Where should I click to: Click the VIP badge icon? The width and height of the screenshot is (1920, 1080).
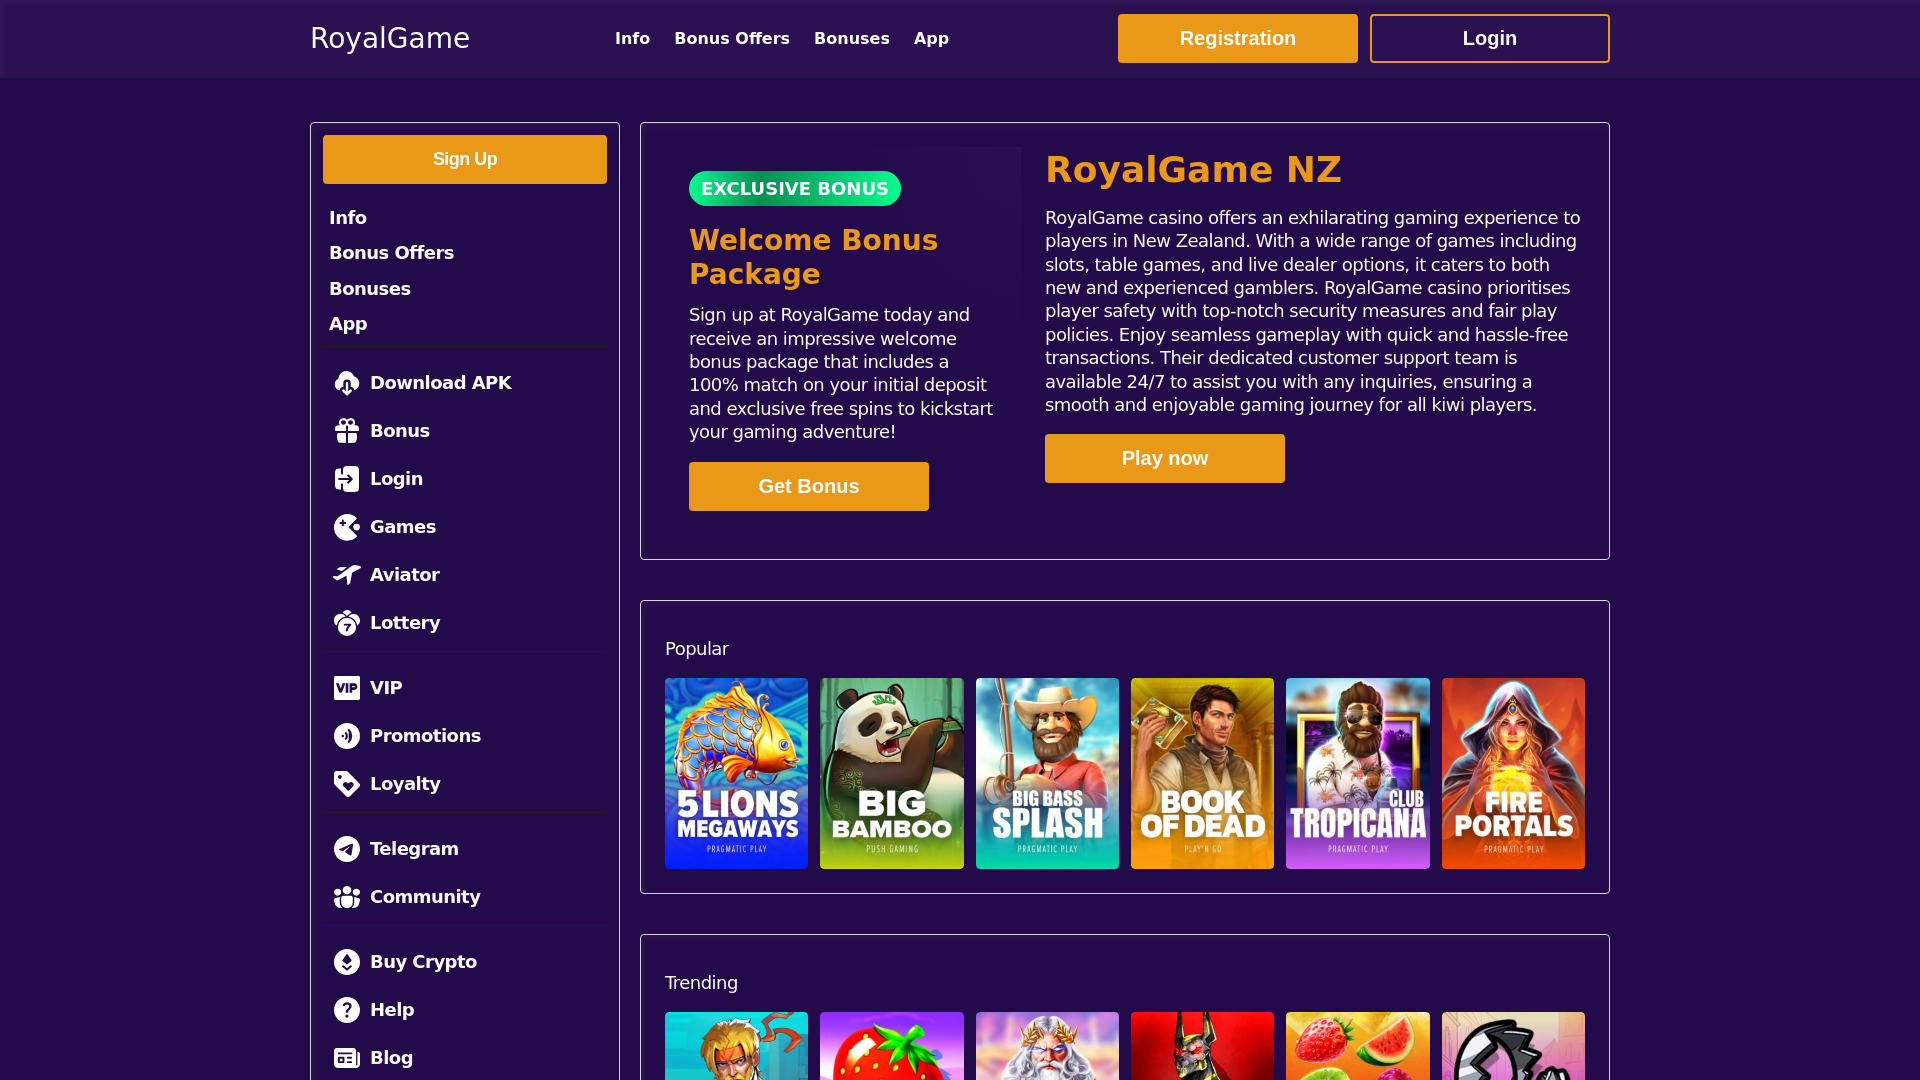click(347, 688)
